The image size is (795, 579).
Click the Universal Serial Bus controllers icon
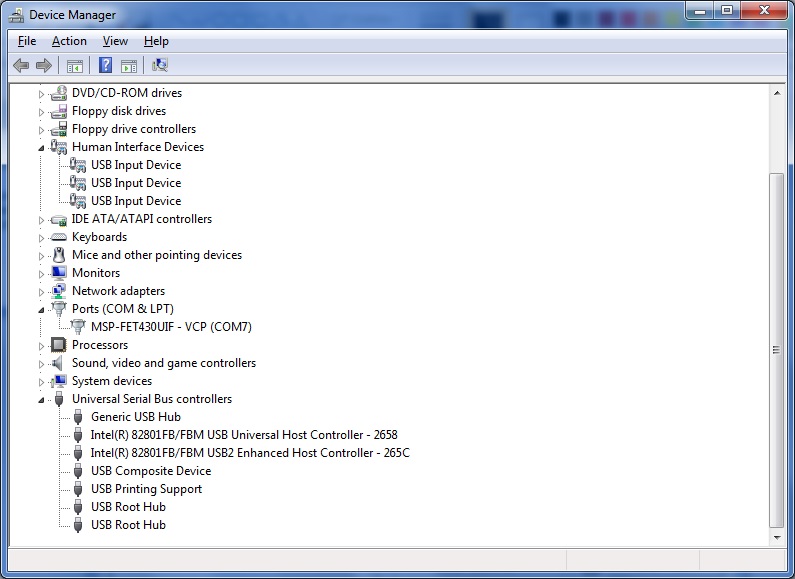coord(59,399)
